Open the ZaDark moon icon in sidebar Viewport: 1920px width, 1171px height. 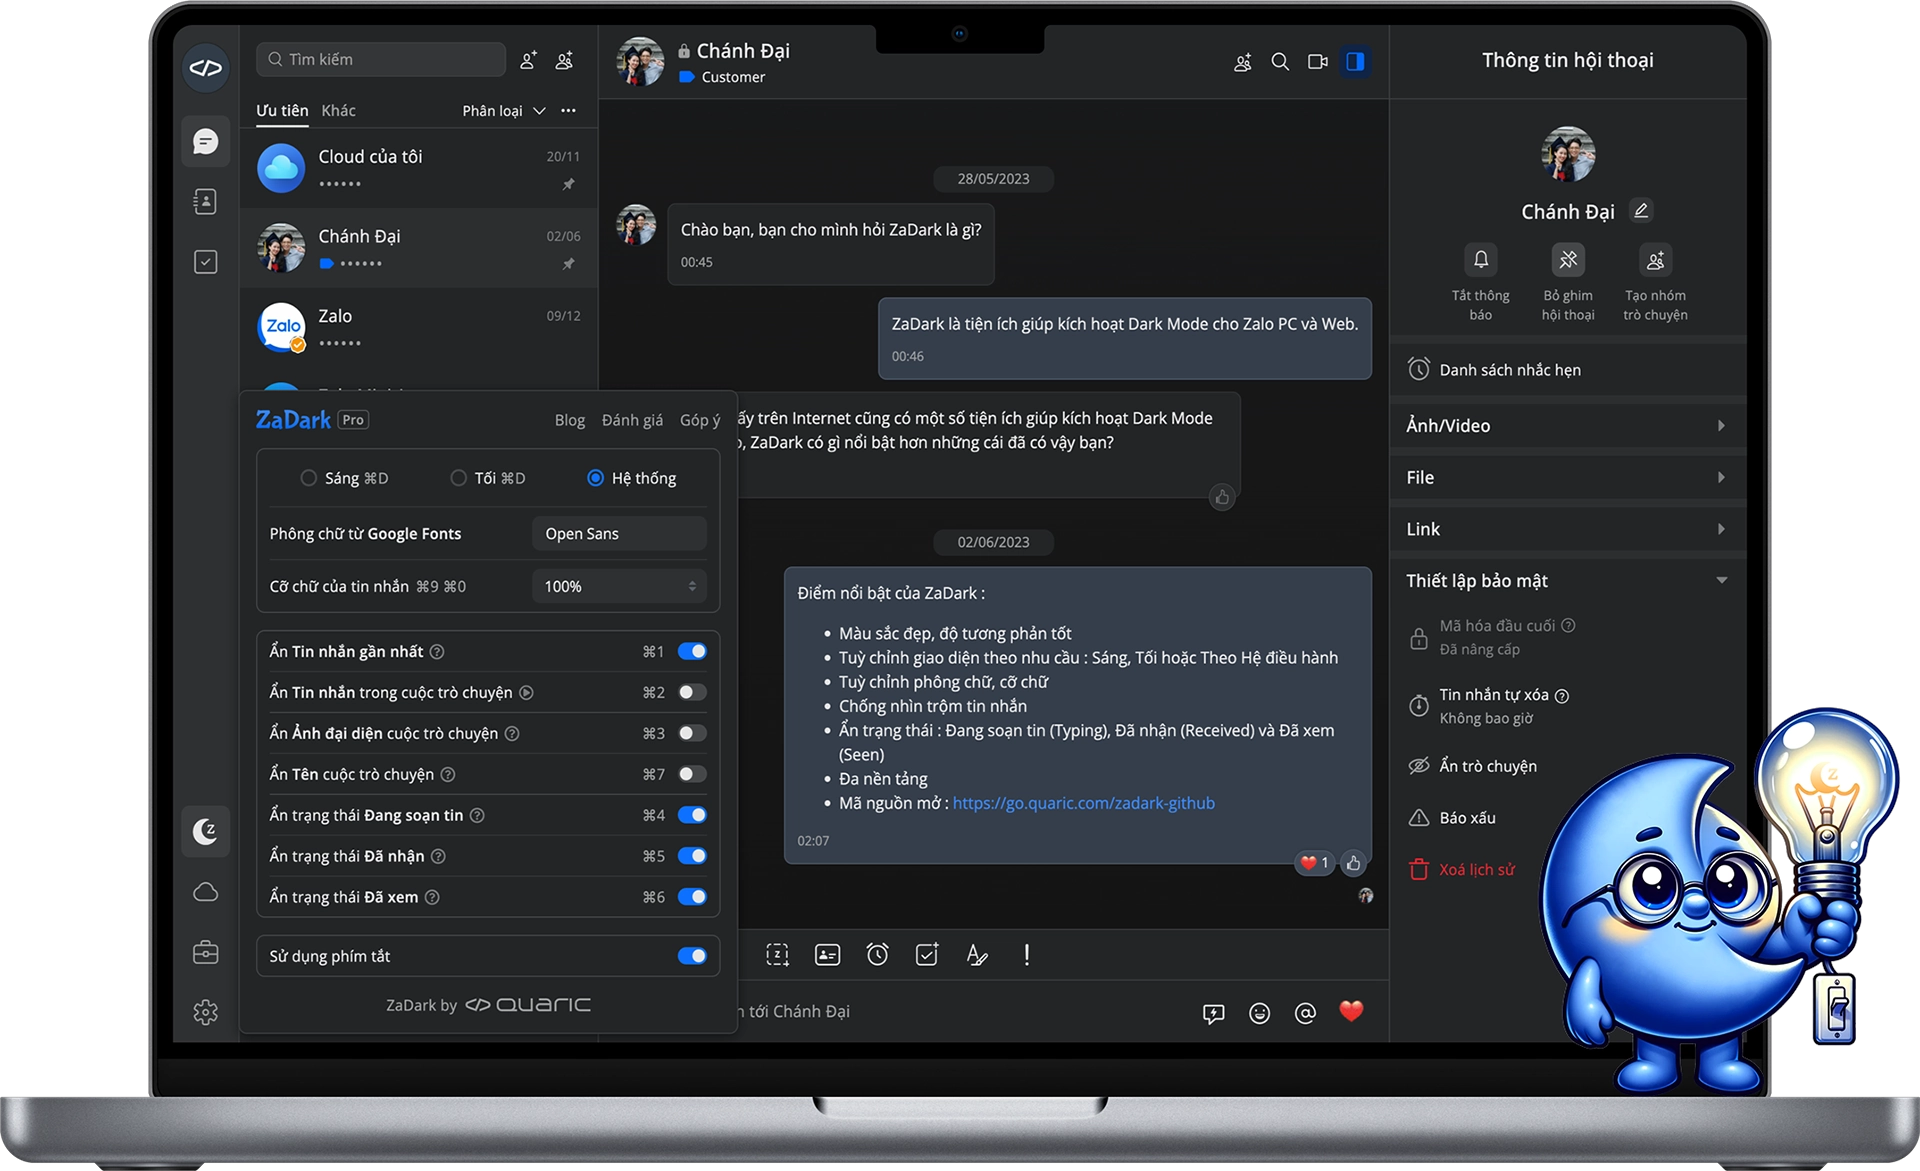205,831
